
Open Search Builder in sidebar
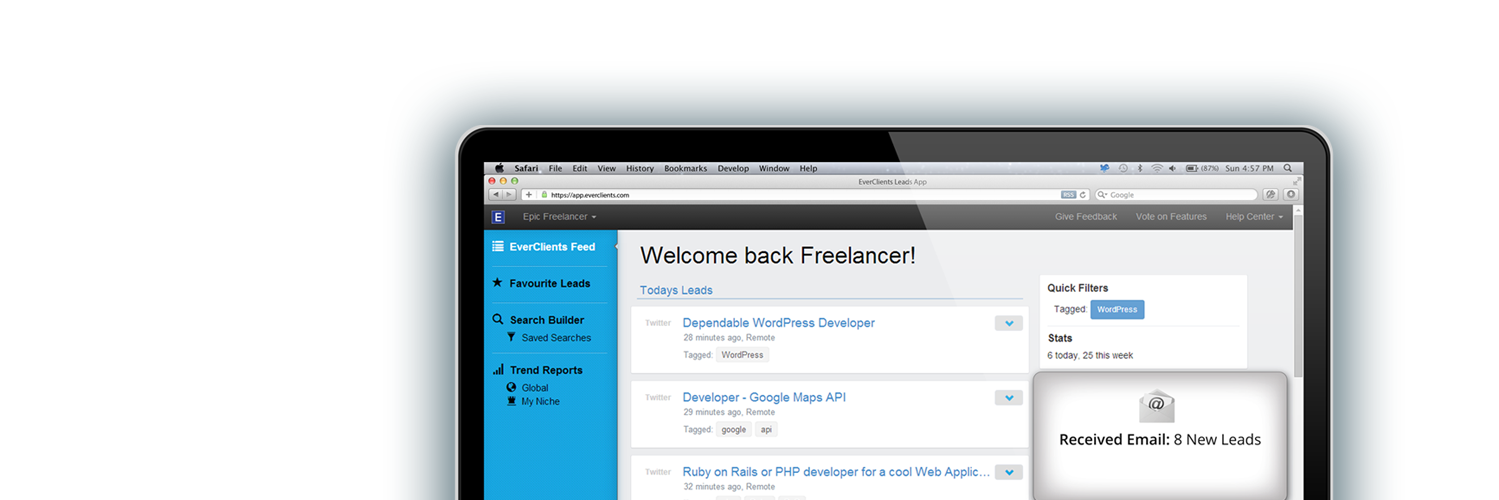[x=546, y=320]
